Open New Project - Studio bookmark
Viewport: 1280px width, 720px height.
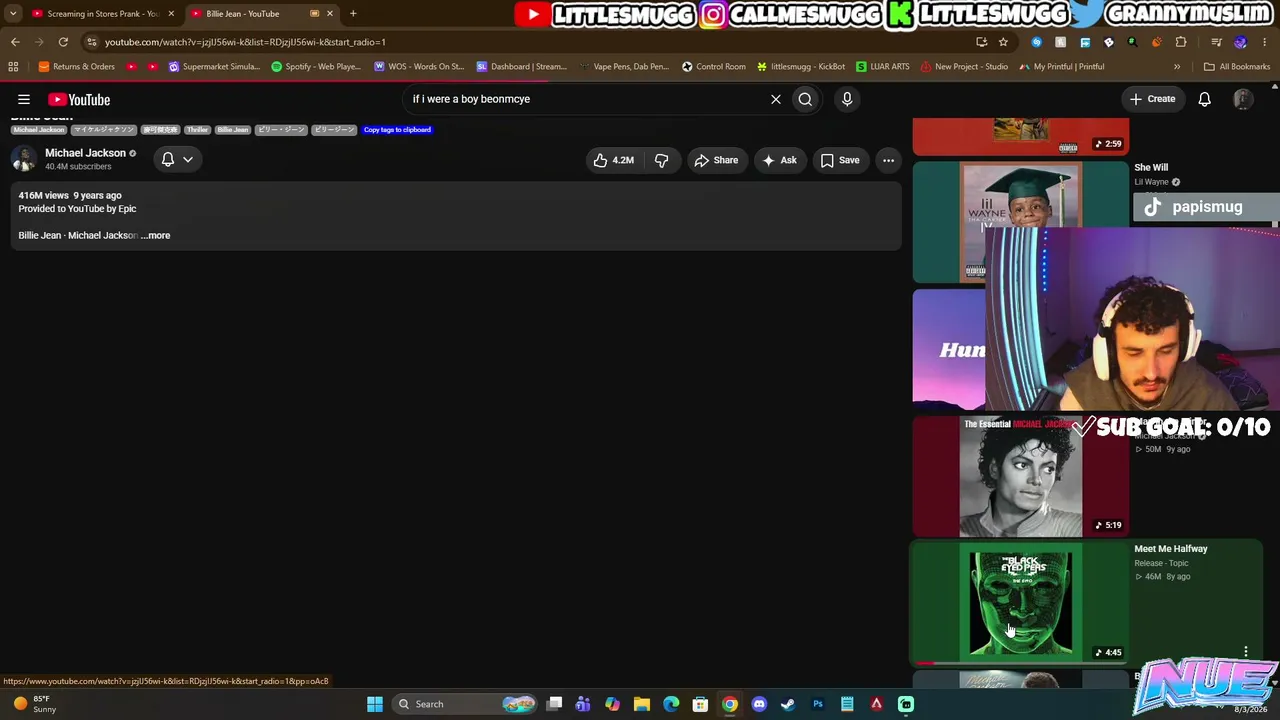965,67
